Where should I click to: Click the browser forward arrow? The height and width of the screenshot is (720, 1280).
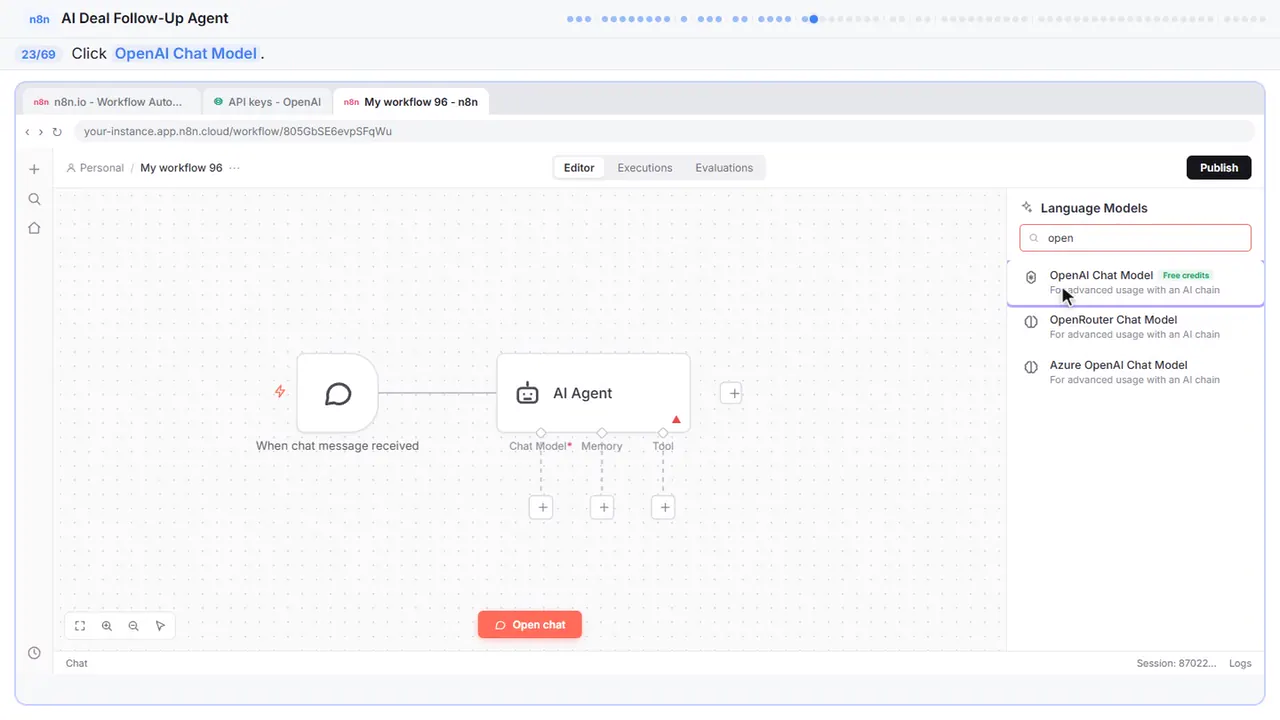click(41, 132)
